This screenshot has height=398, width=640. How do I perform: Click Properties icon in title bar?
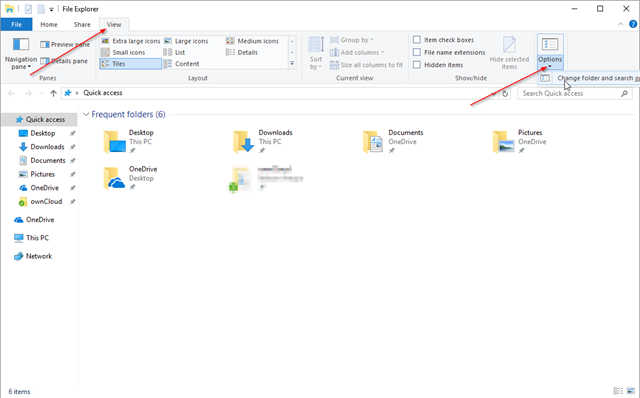[28, 9]
